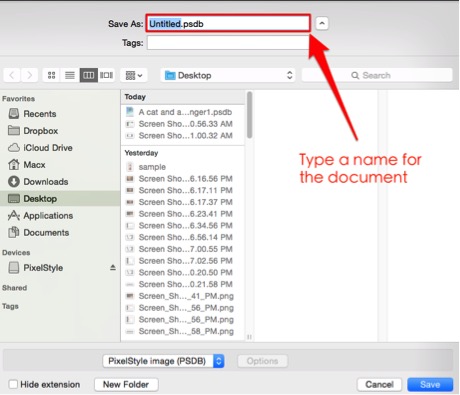
Task: Select 'Screen Sho...6.17.37 PM' file
Action: tap(183, 202)
